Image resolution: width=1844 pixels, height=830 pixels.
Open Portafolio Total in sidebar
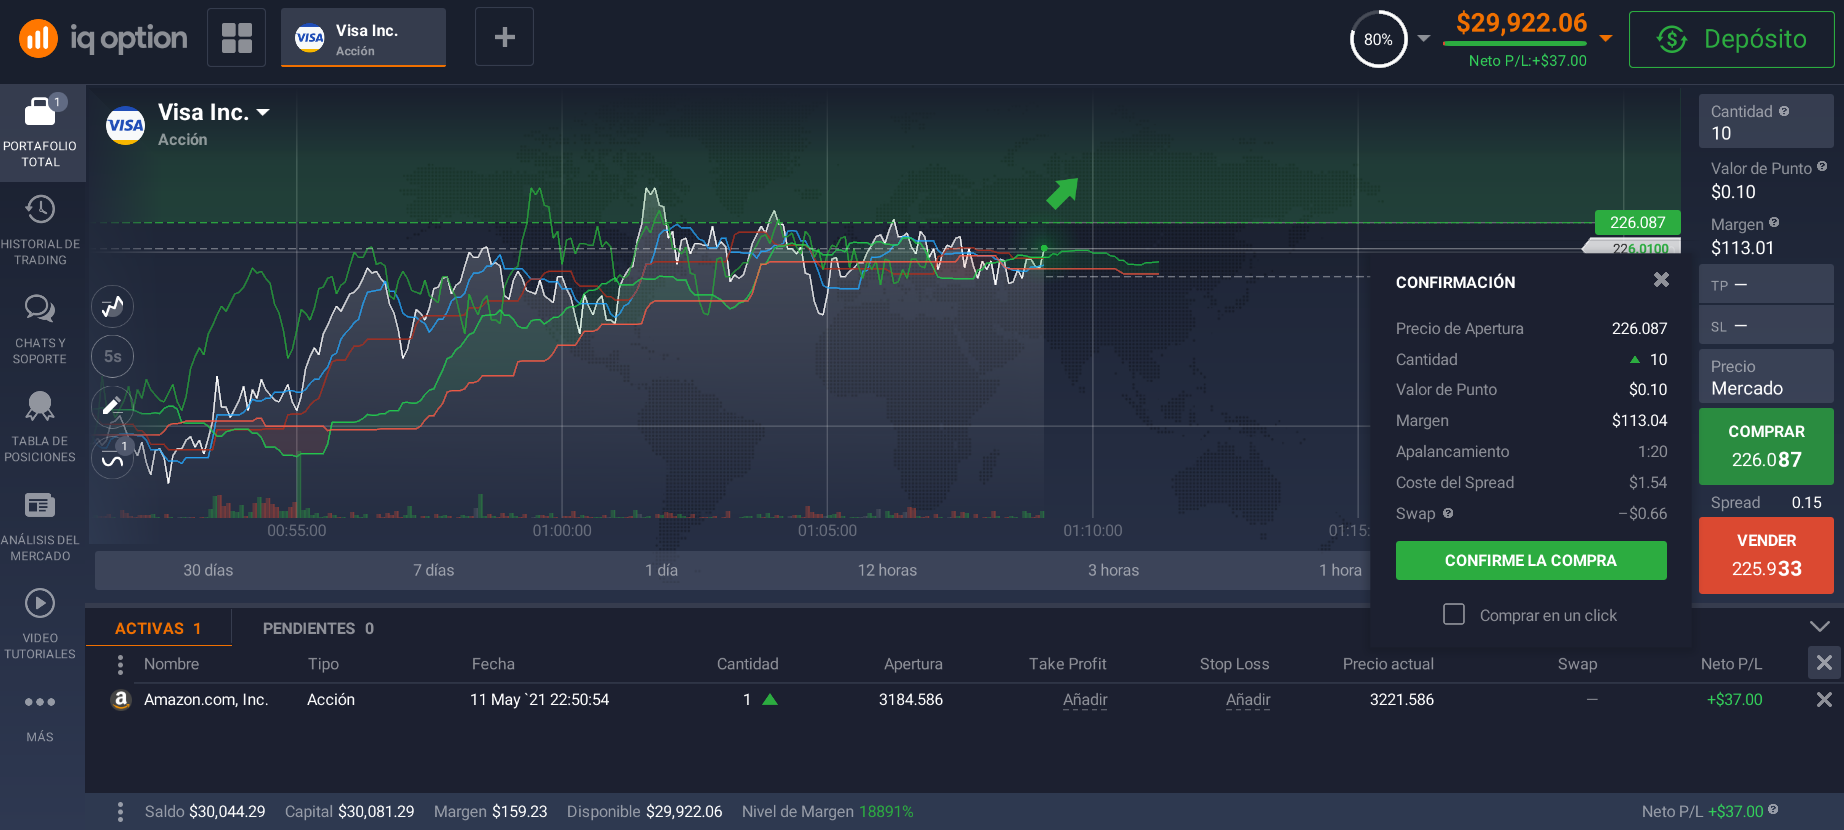pos(40,132)
